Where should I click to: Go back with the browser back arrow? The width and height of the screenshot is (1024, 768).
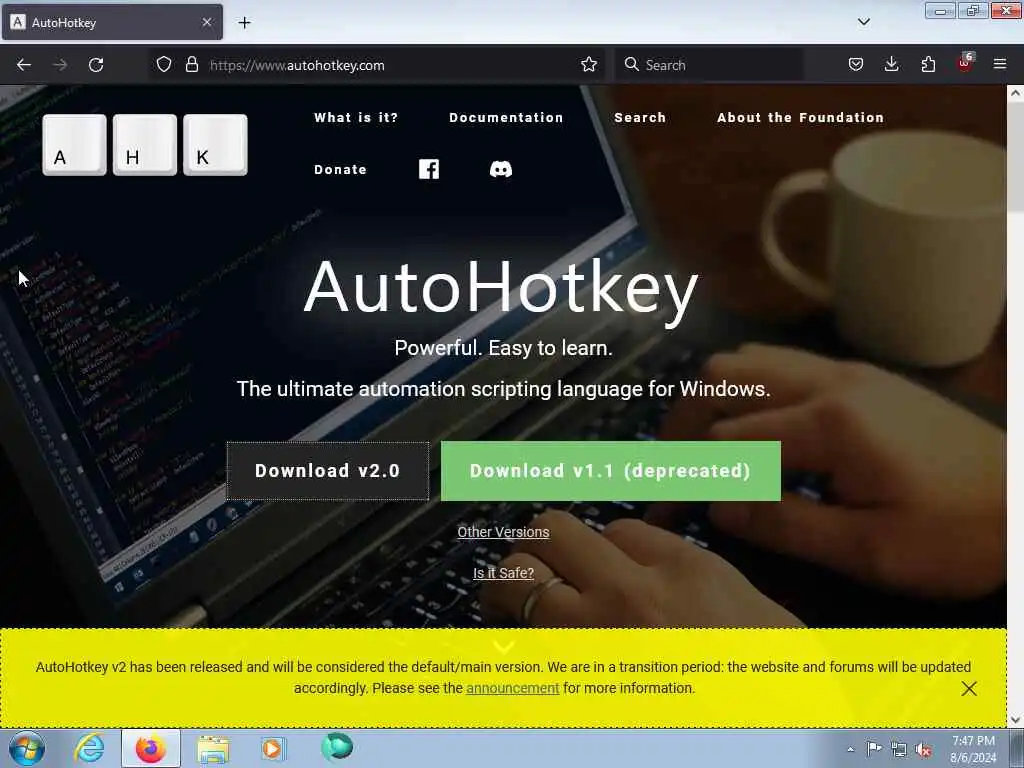[24, 65]
